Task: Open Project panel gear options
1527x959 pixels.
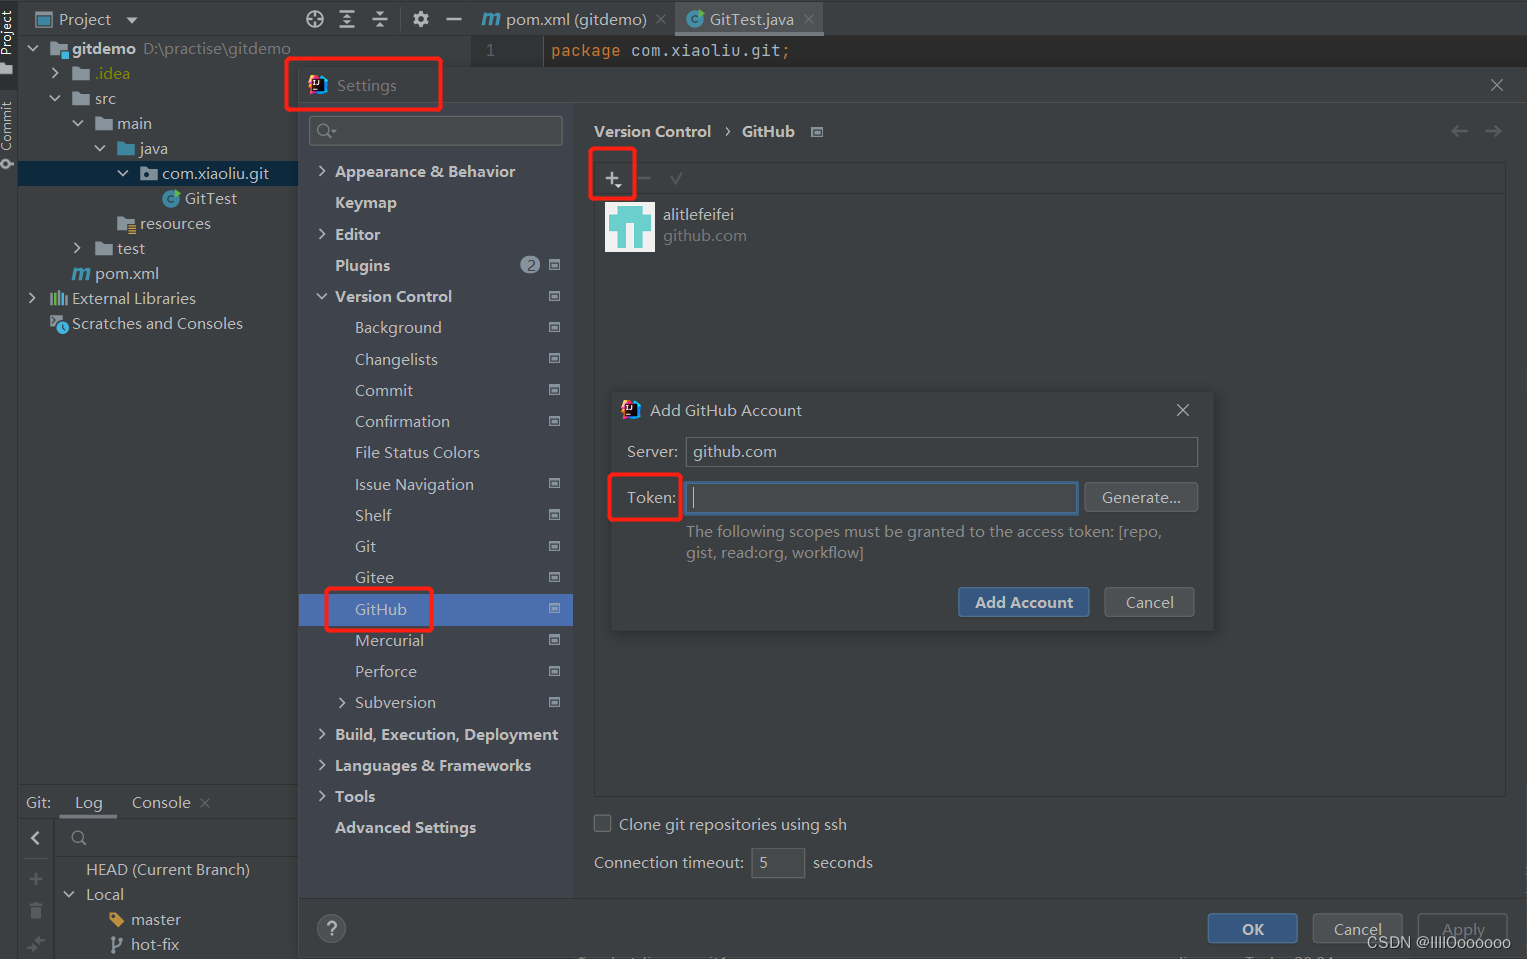Action: tap(421, 19)
